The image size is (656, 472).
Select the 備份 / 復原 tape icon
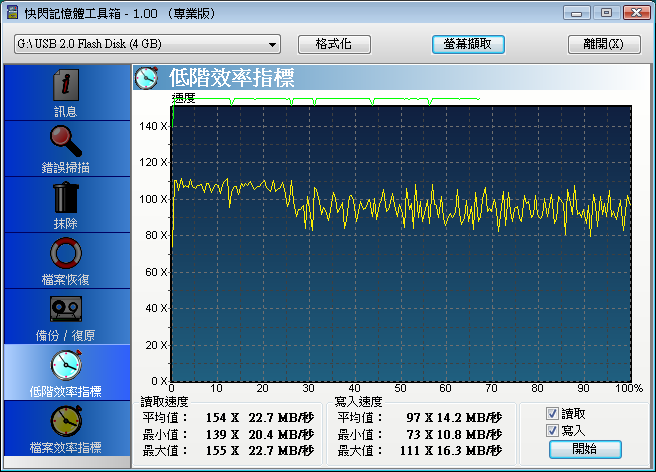[66, 308]
